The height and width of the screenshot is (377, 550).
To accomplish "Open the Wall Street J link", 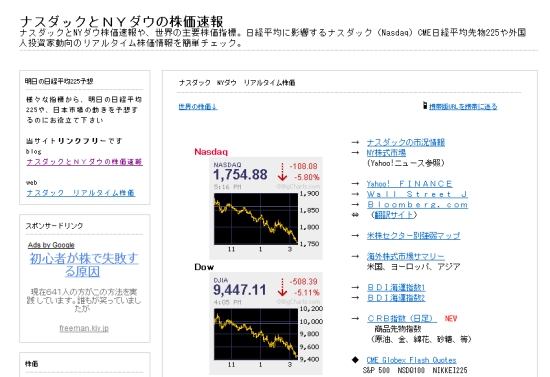I will [x=417, y=194].
